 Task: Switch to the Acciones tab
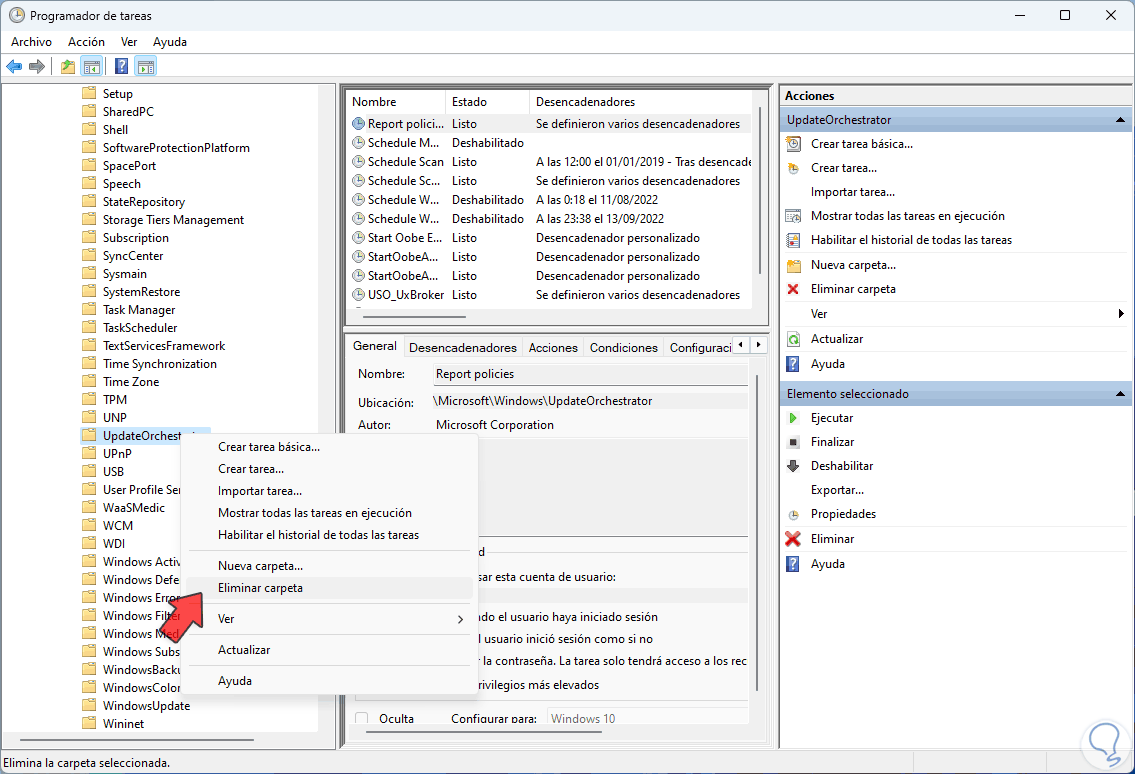(553, 348)
